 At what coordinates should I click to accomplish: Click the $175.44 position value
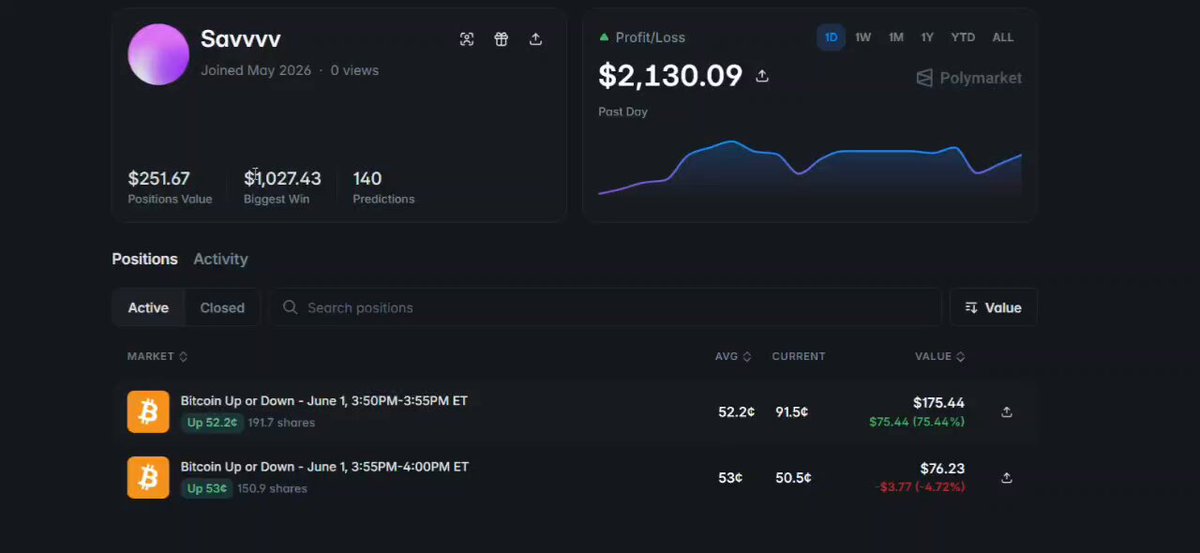click(x=938, y=402)
